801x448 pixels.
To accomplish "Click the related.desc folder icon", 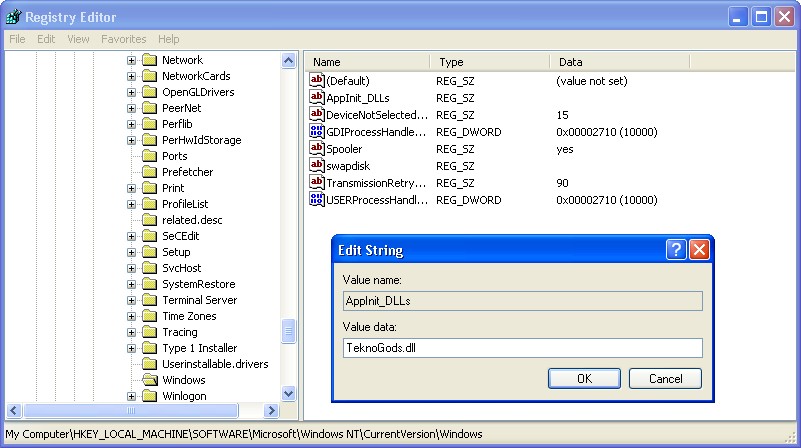I will [149, 220].
